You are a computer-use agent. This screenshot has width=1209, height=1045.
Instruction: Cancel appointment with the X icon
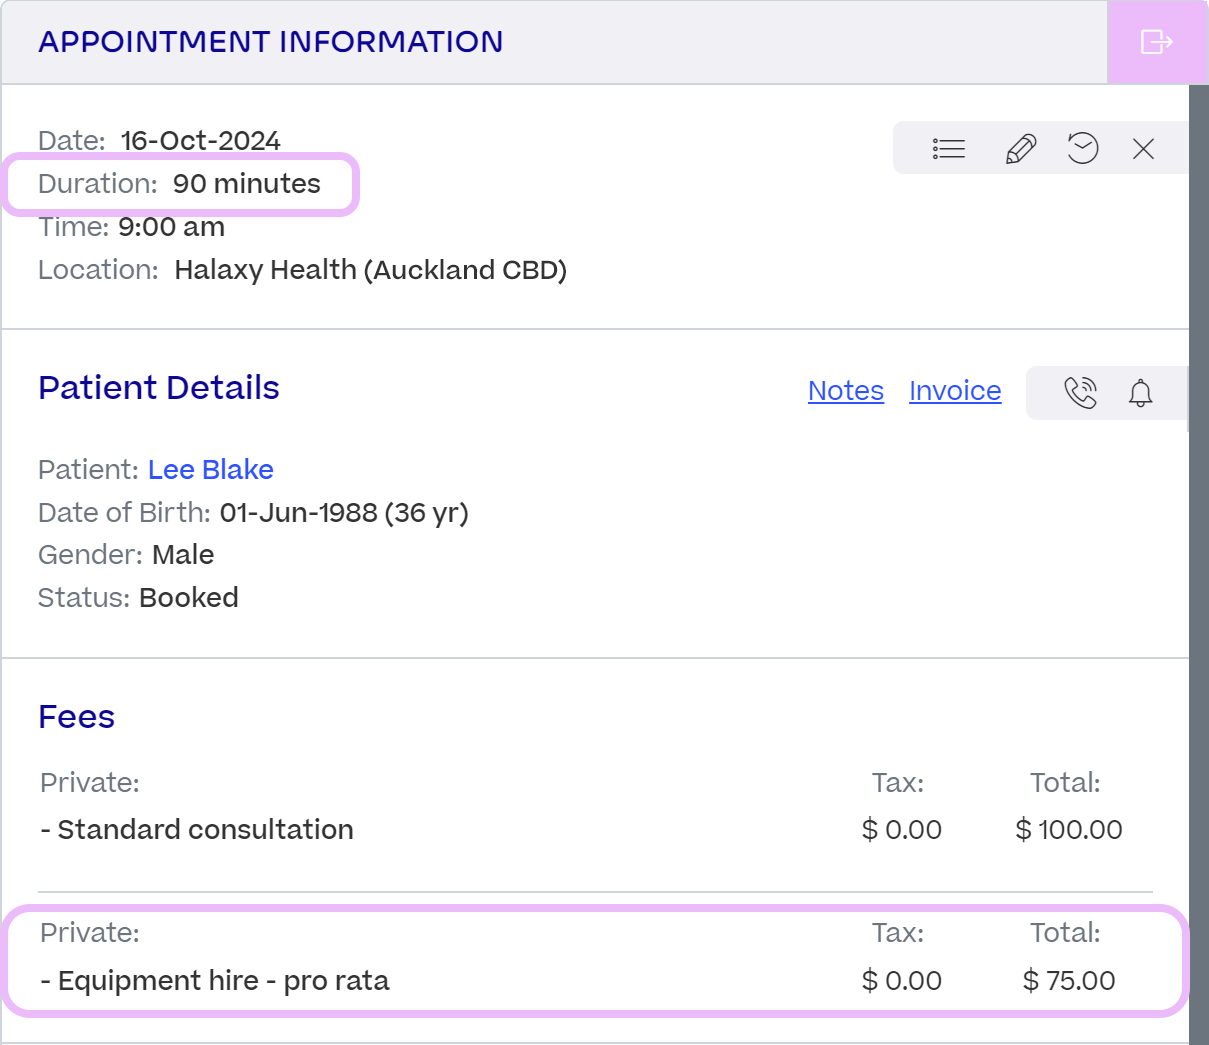point(1143,149)
